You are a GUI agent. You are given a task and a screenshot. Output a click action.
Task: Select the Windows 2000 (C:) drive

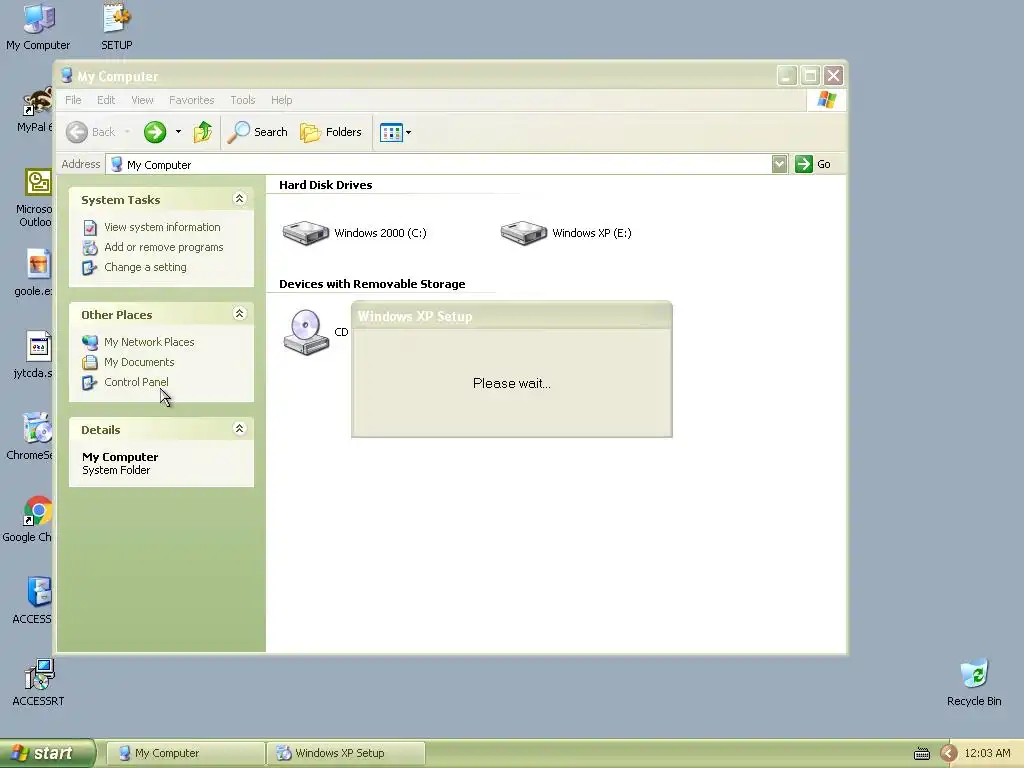point(355,233)
